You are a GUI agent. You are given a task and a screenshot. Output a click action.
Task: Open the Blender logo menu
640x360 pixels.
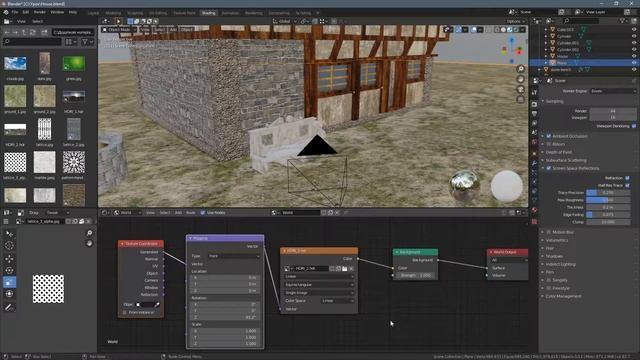pyautogui.click(x=6, y=12)
